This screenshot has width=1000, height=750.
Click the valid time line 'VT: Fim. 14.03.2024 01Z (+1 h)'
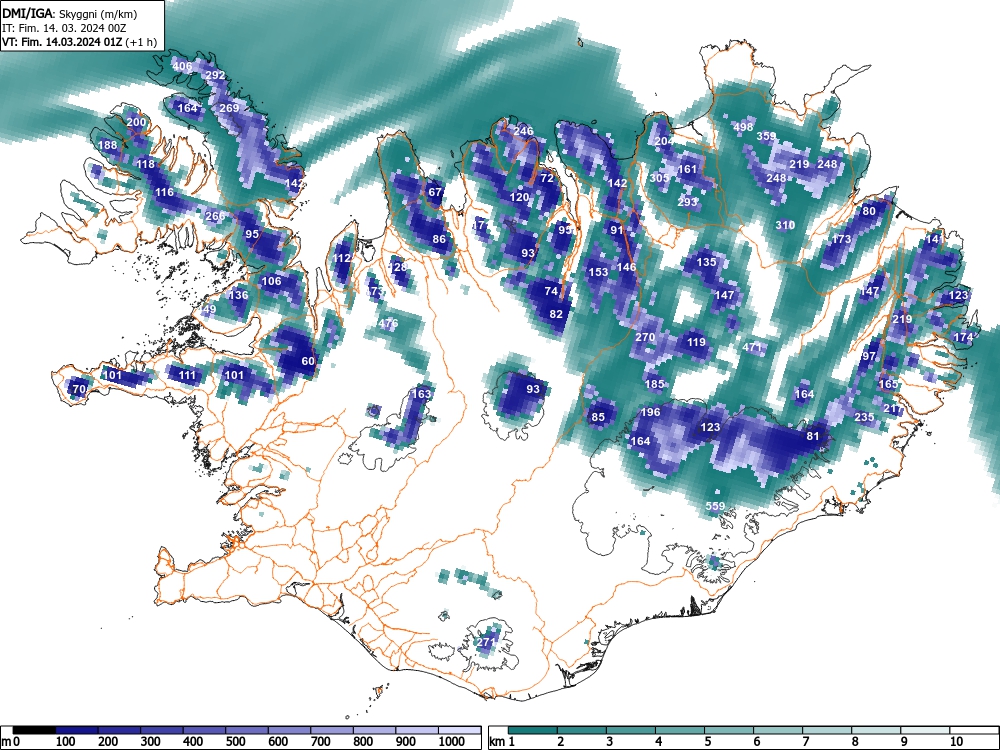click(x=79, y=42)
